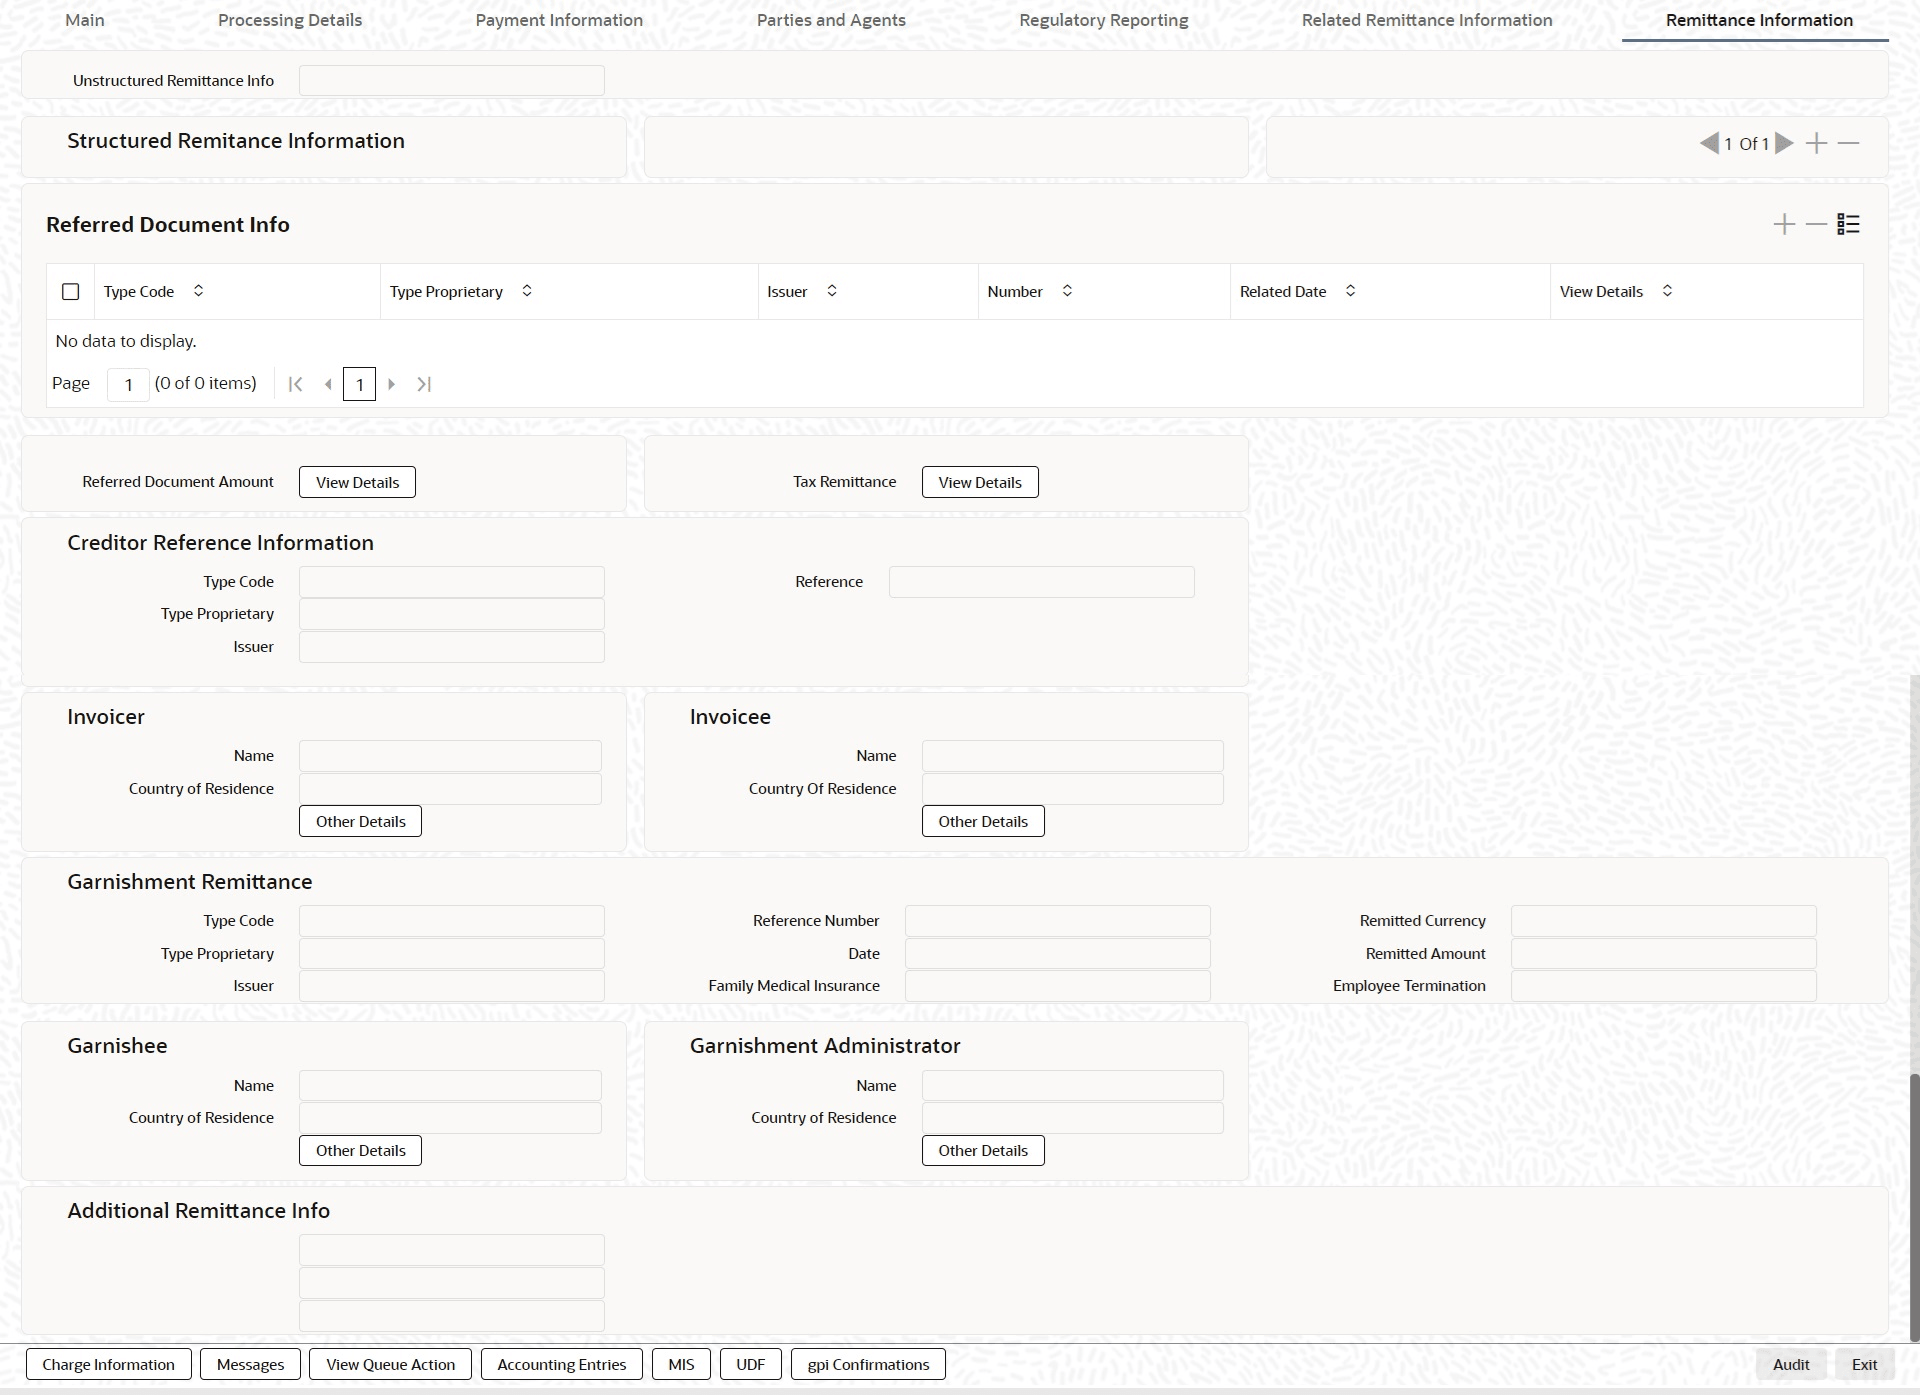Click the Accounting Entries button
The width and height of the screenshot is (1920, 1395).
pyautogui.click(x=561, y=1364)
